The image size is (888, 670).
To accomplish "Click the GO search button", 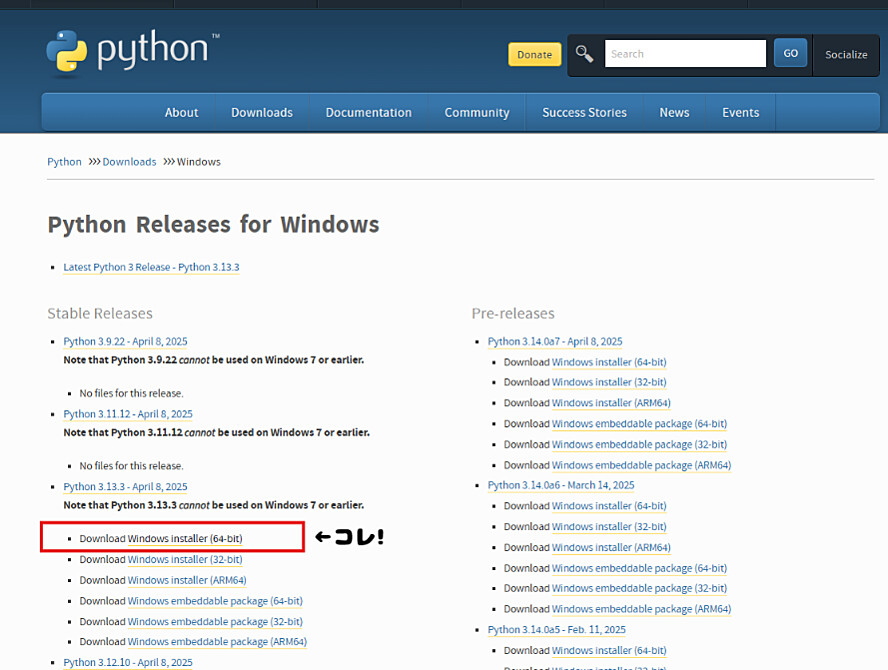I will 790,53.
